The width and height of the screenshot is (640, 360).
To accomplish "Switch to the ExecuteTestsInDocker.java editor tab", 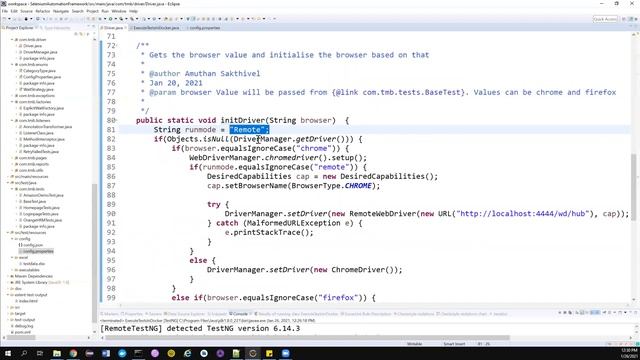I will pyautogui.click(x=156, y=28).
